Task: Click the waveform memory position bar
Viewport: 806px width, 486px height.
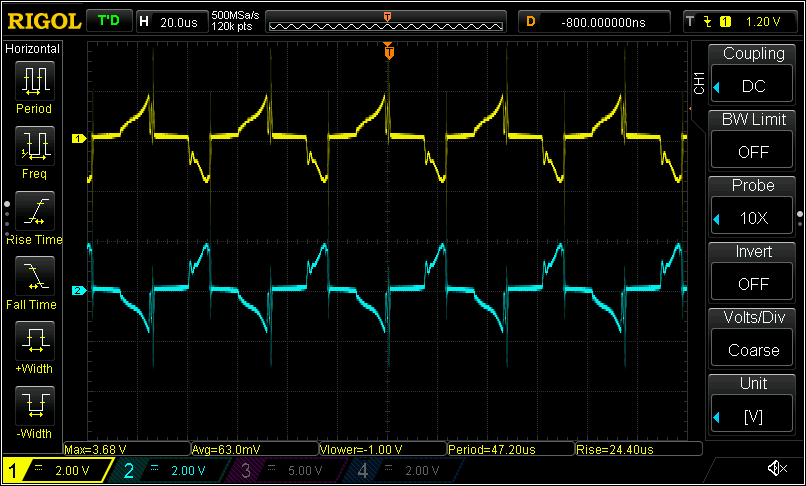Action: pos(387,21)
